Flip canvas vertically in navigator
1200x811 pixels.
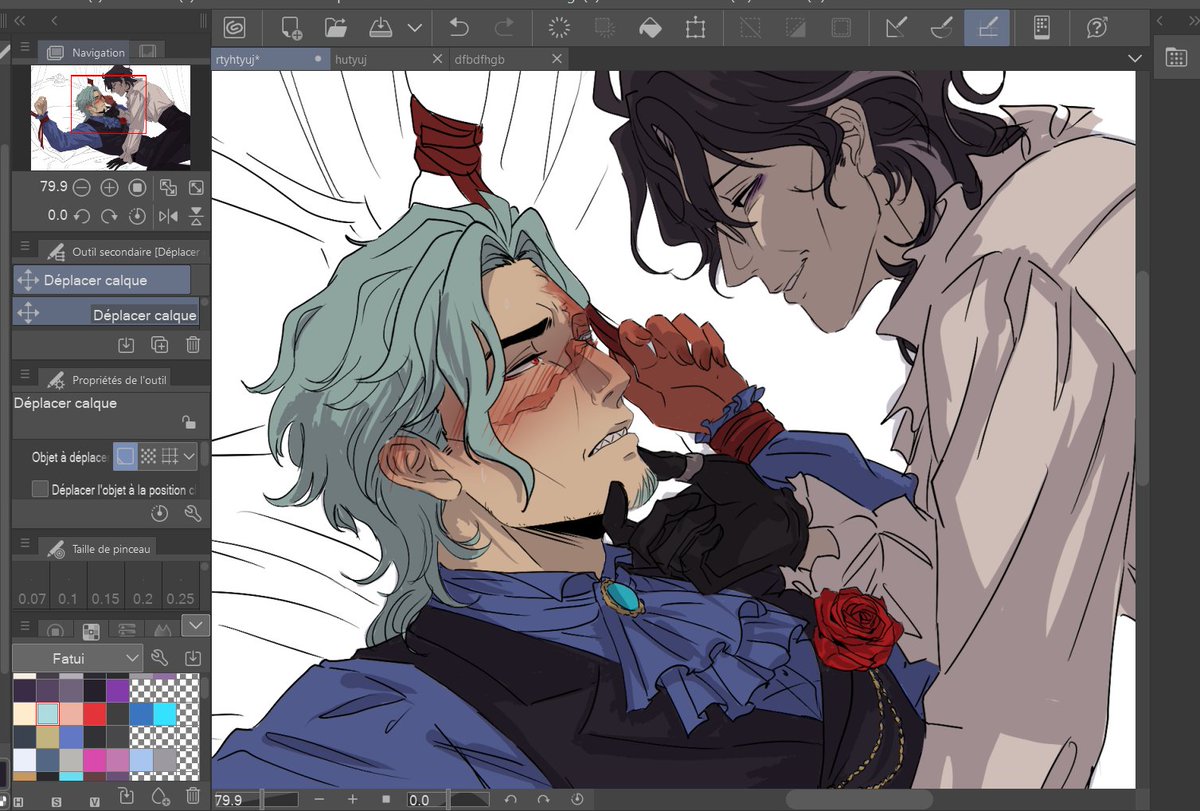(x=196, y=215)
